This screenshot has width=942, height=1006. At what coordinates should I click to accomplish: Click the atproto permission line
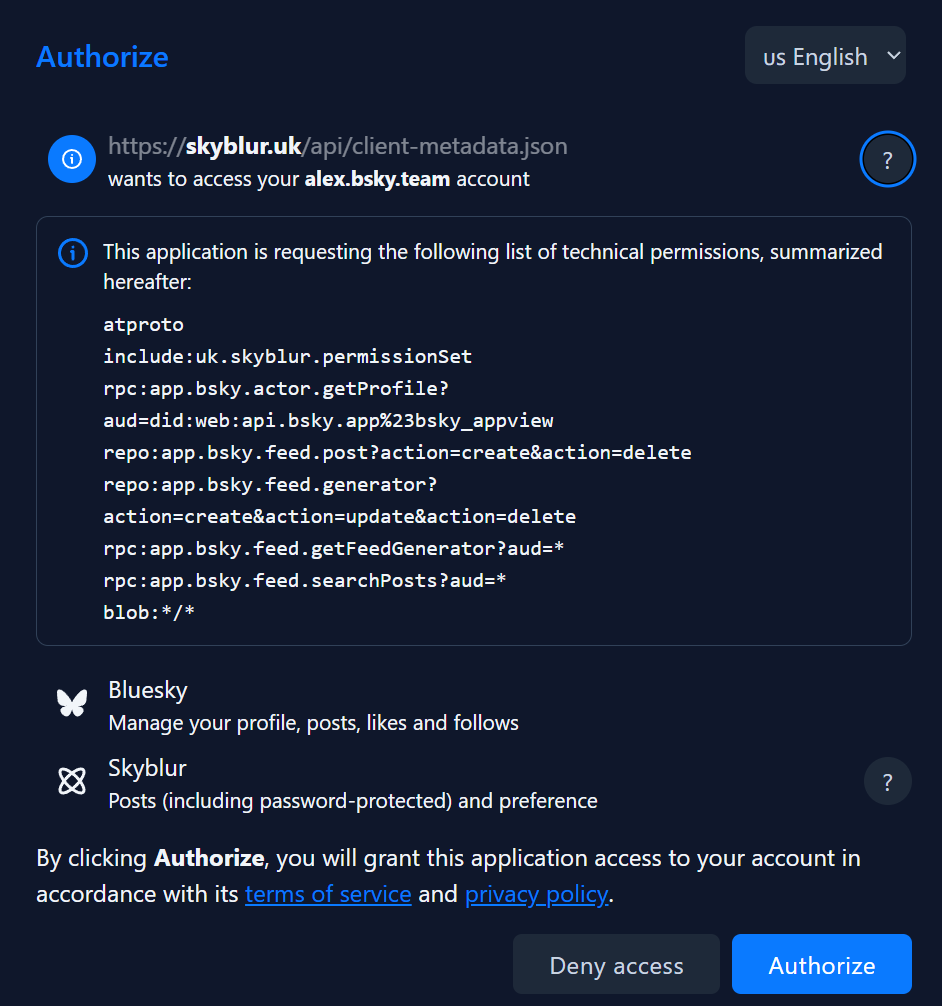pyautogui.click(x=143, y=324)
